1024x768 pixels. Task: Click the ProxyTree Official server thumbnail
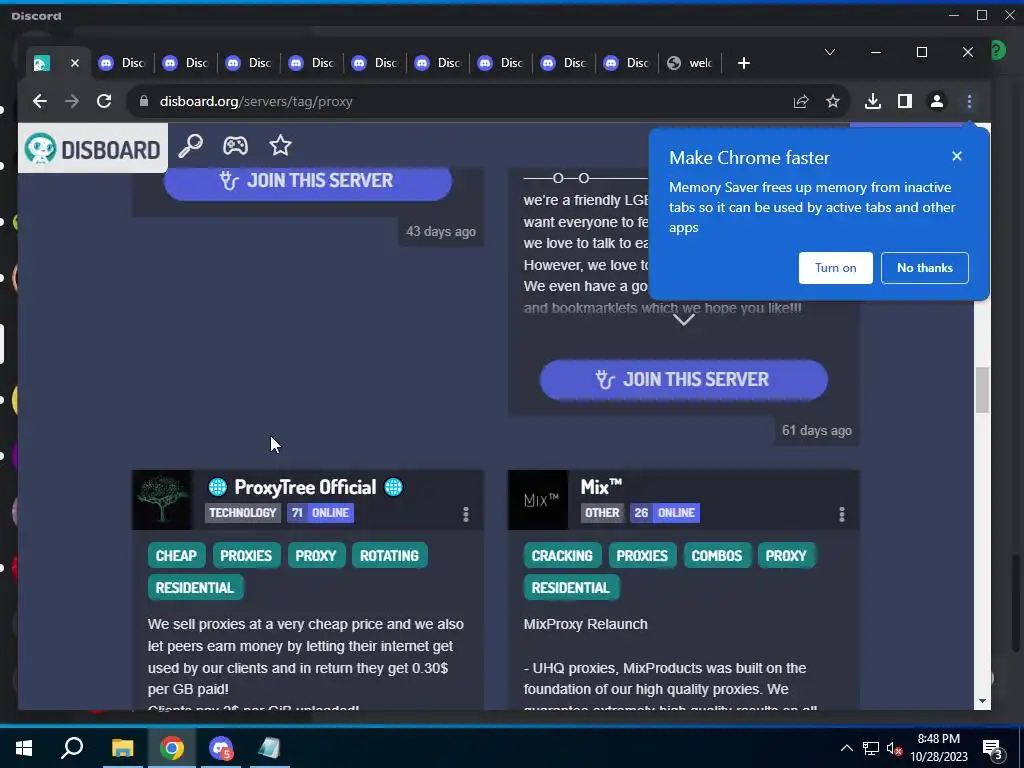[x=162, y=500]
